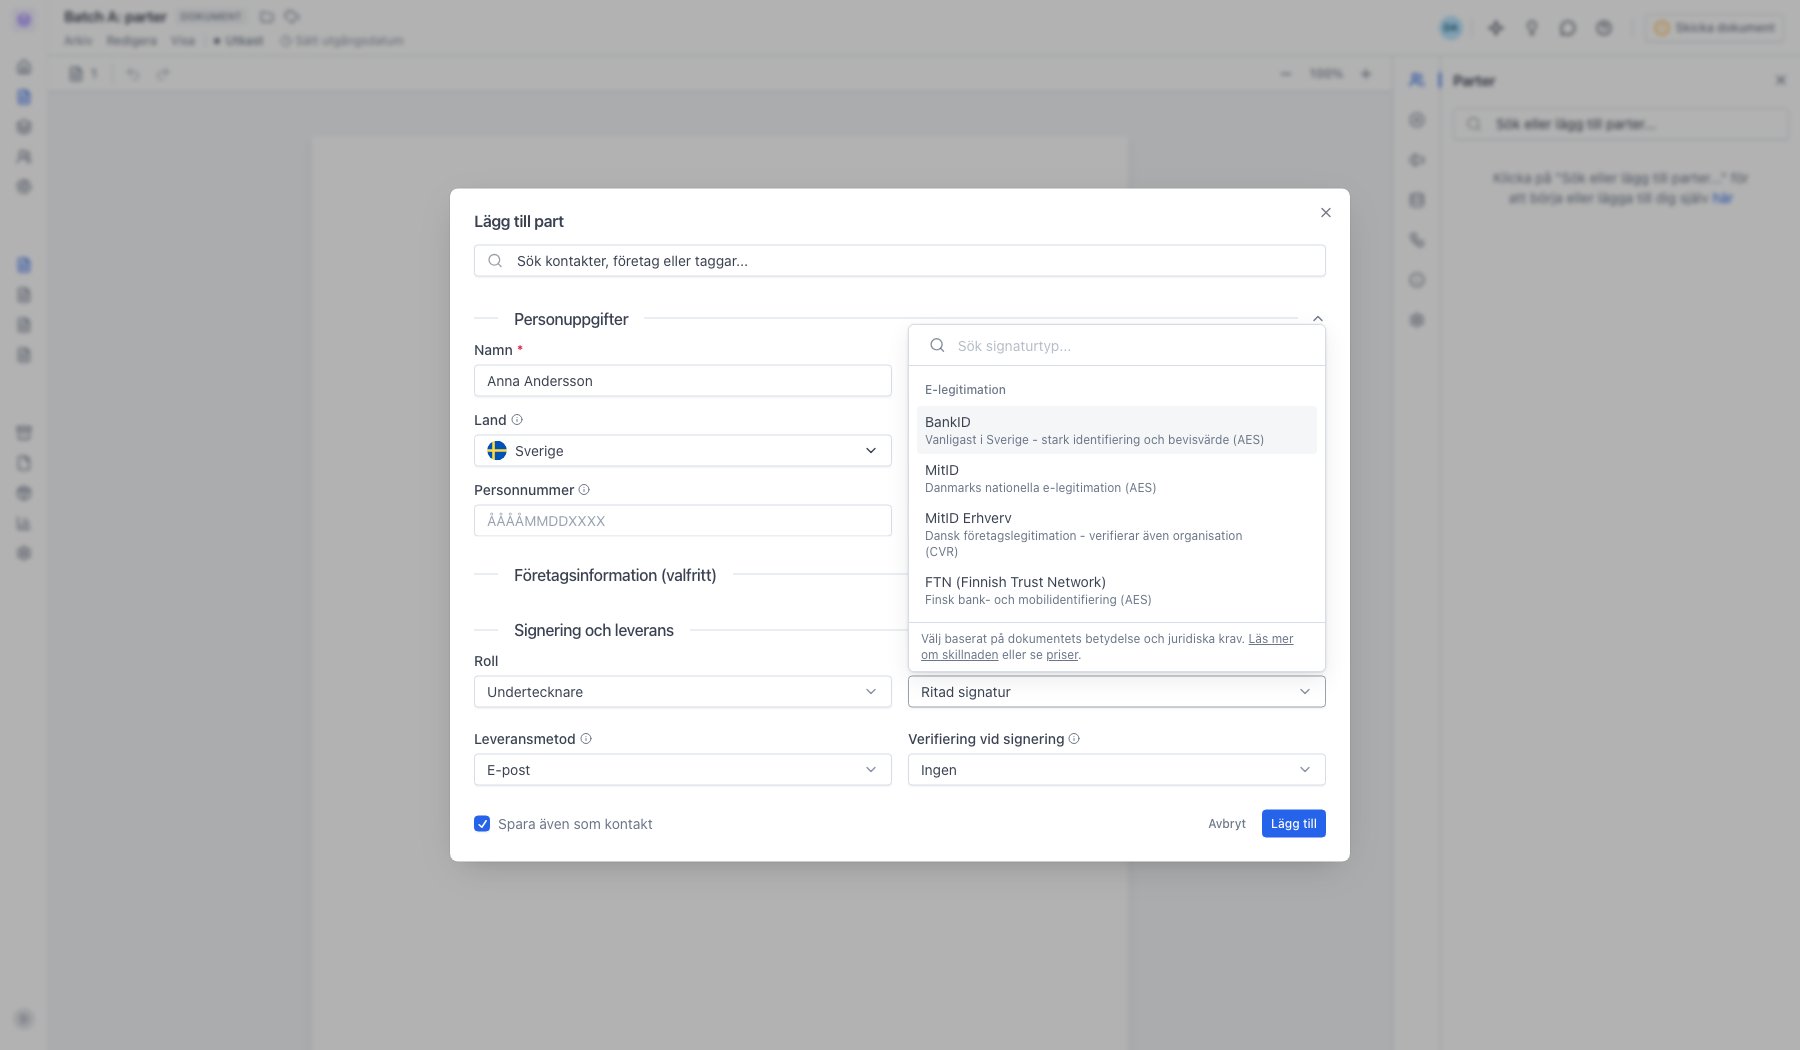Click the Leveransmetod info icon
The image size is (1800, 1050).
586,739
